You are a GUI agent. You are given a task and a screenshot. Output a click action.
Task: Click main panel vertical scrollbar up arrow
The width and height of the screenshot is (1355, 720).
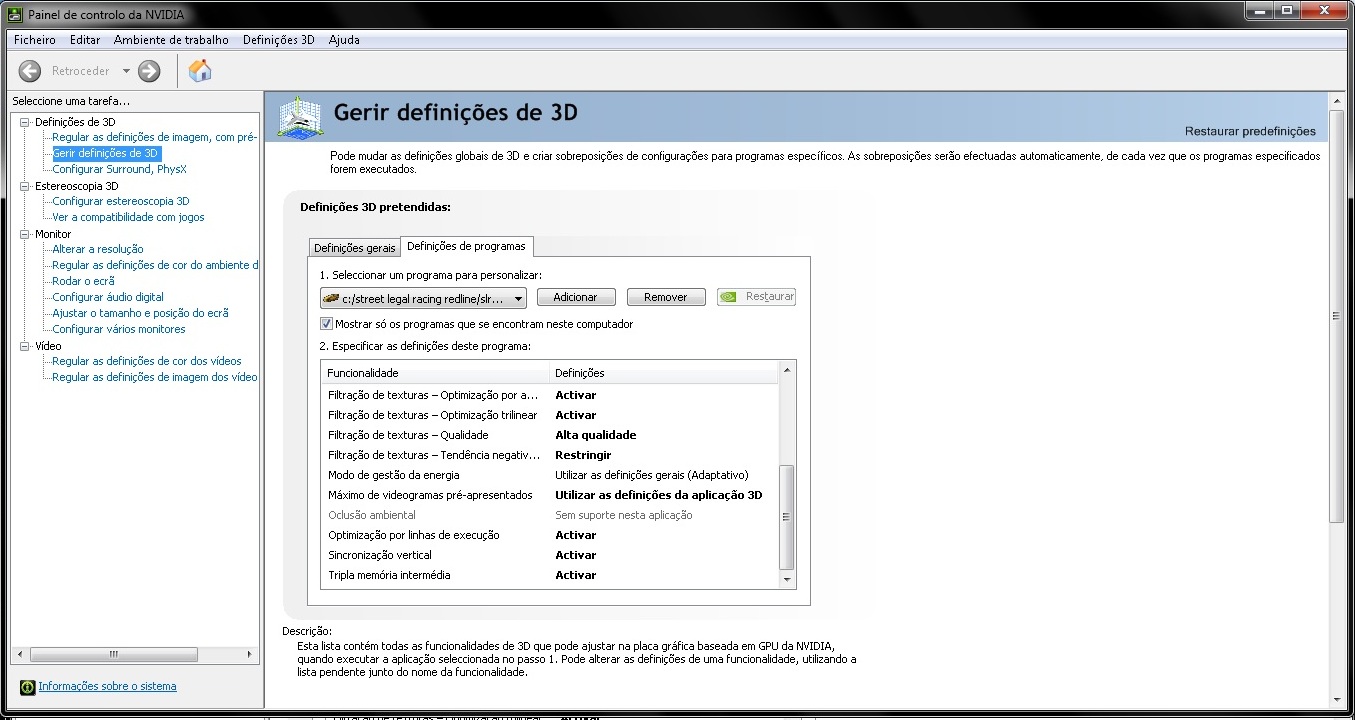[x=1336, y=101]
